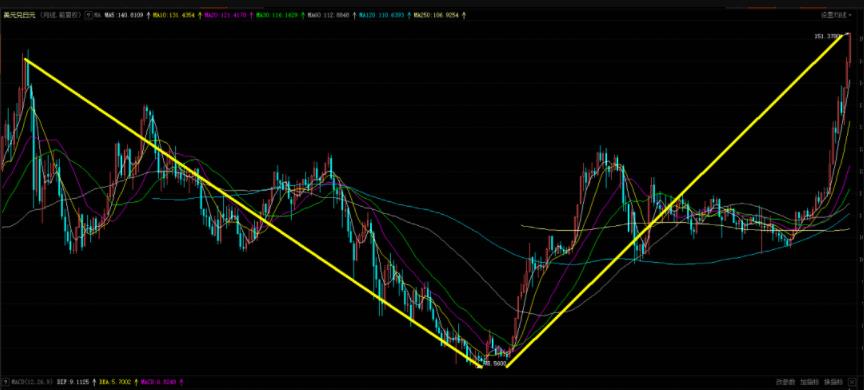
Task: Click the 加指标 button
Action: point(808,382)
